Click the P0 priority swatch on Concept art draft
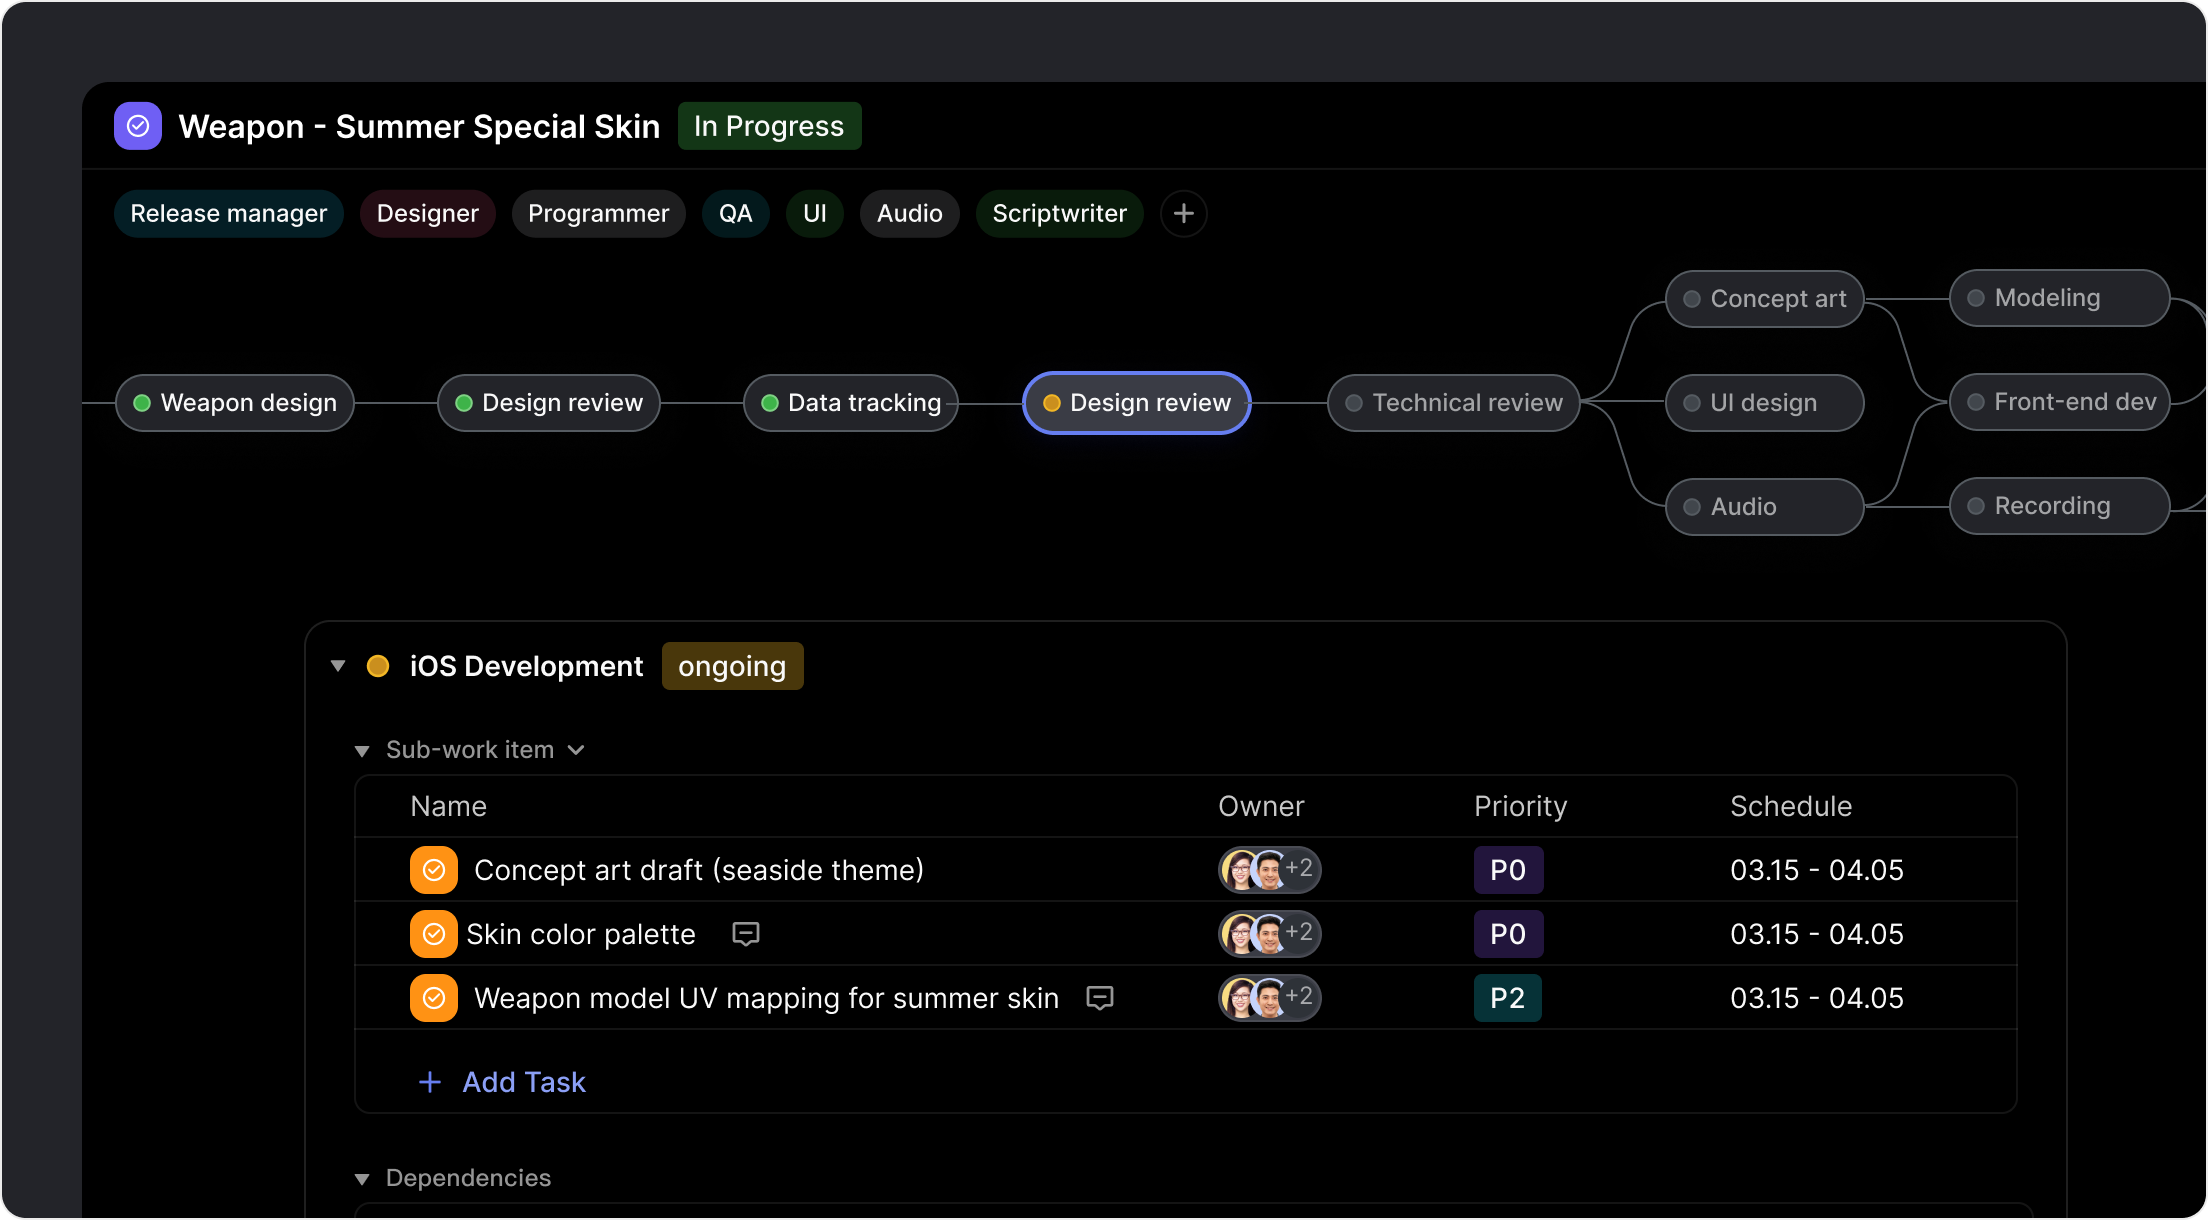 tap(1508, 869)
